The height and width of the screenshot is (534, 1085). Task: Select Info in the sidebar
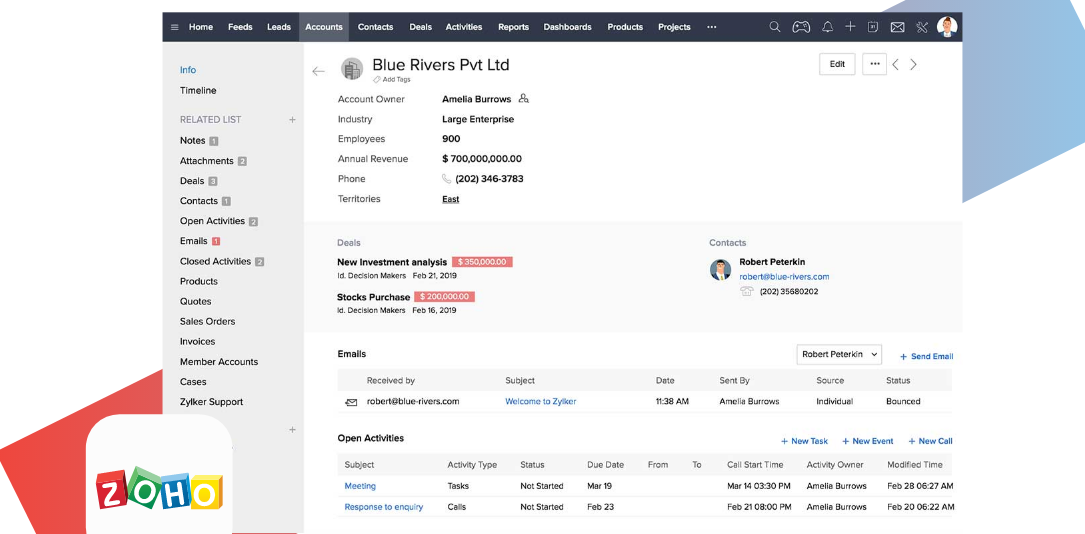[188, 70]
